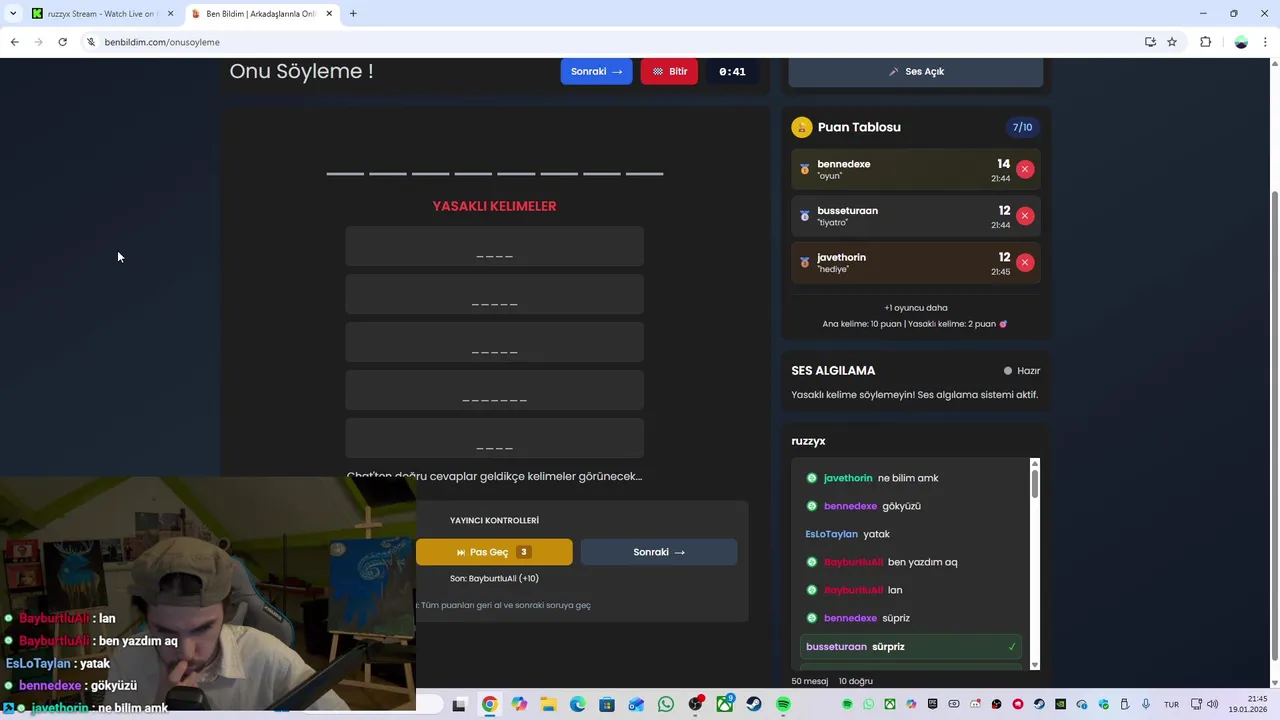The height and width of the screenshot is (720, 1280).
Task: Open Chrome from the taskbar
Action: tap(489, 705)
